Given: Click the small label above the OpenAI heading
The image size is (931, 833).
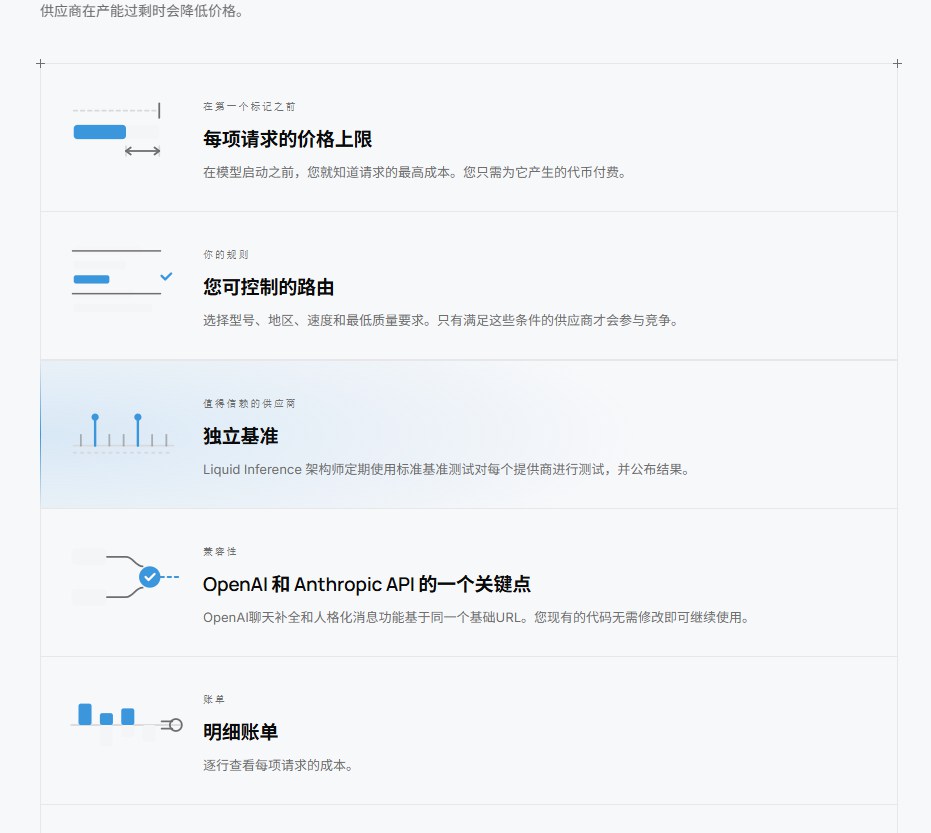Looking at the screenshot, I should (220, 552).
